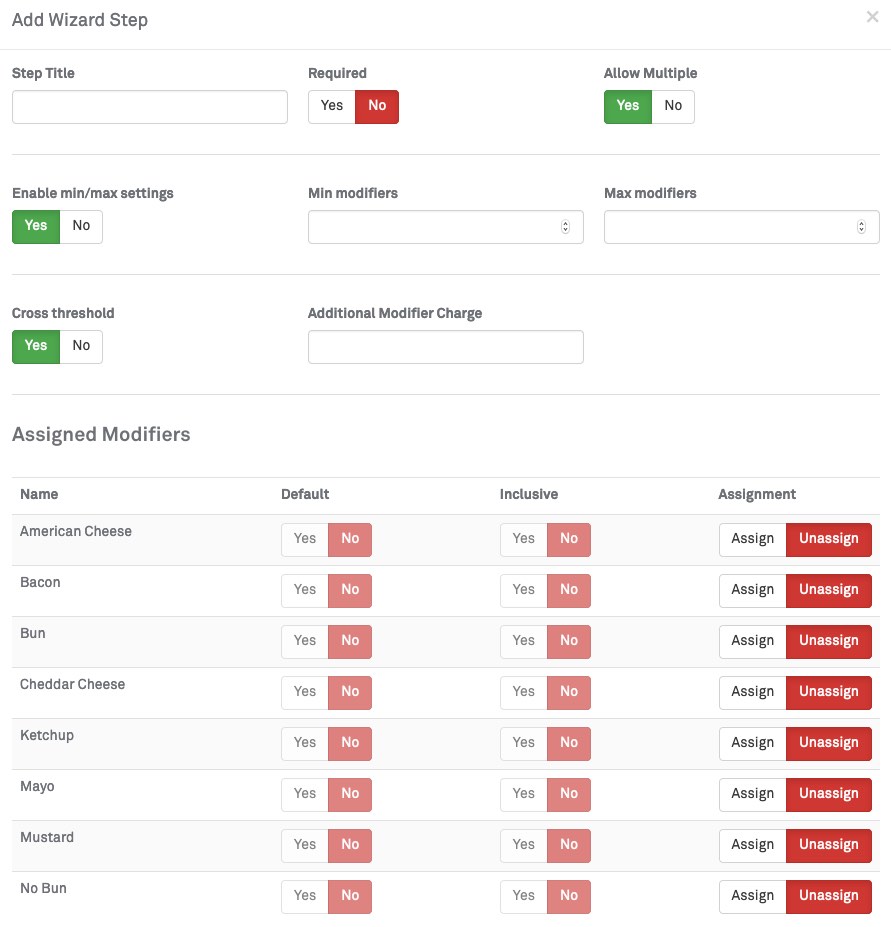Click Unassign for Mustard modifier

pyautogui.click(x=828, y=845)
